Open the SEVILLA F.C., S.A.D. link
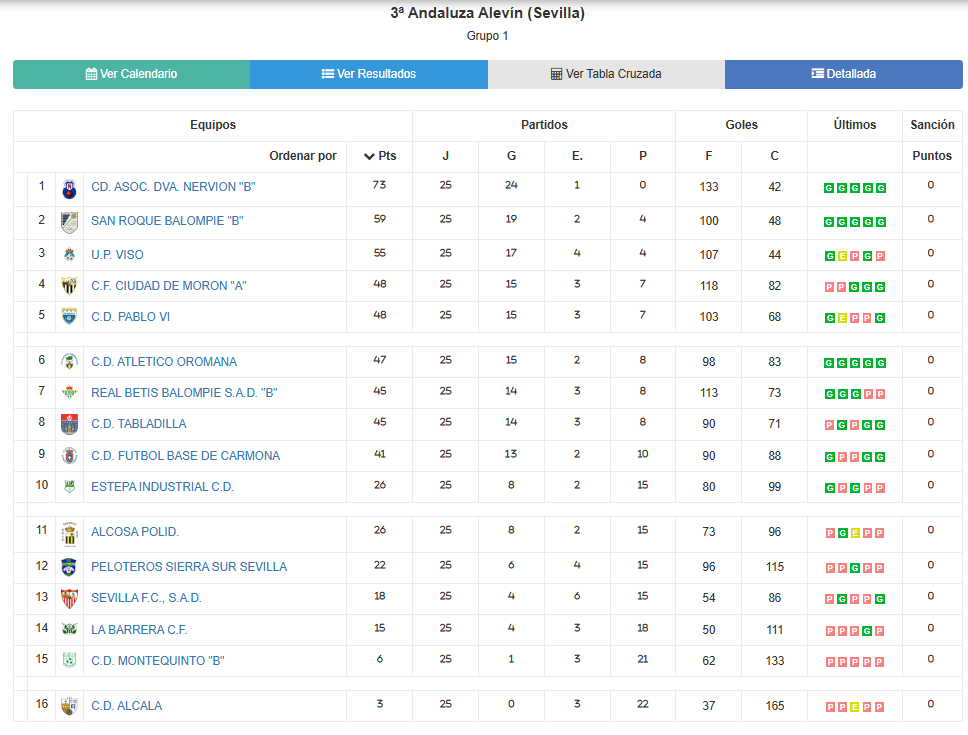 click(146, 598)
